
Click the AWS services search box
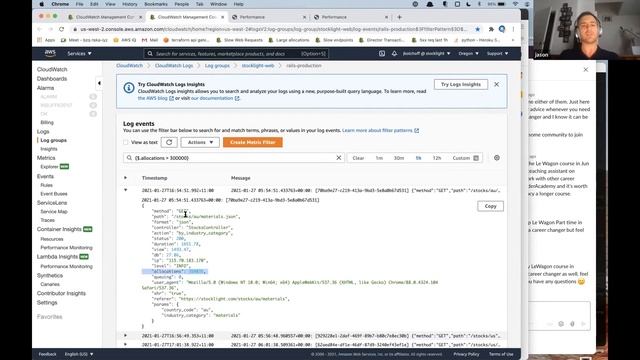pos(236,53)
